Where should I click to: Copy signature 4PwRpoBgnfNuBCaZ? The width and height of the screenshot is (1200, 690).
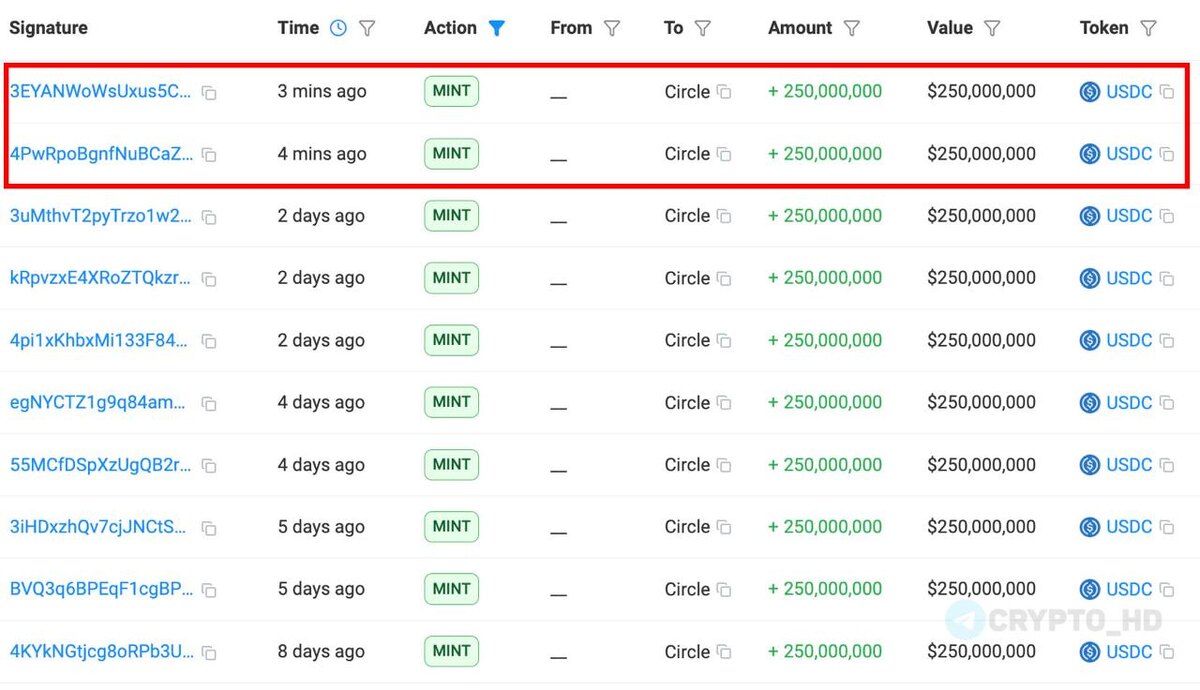pyautogui.click(x=209, y=155)
